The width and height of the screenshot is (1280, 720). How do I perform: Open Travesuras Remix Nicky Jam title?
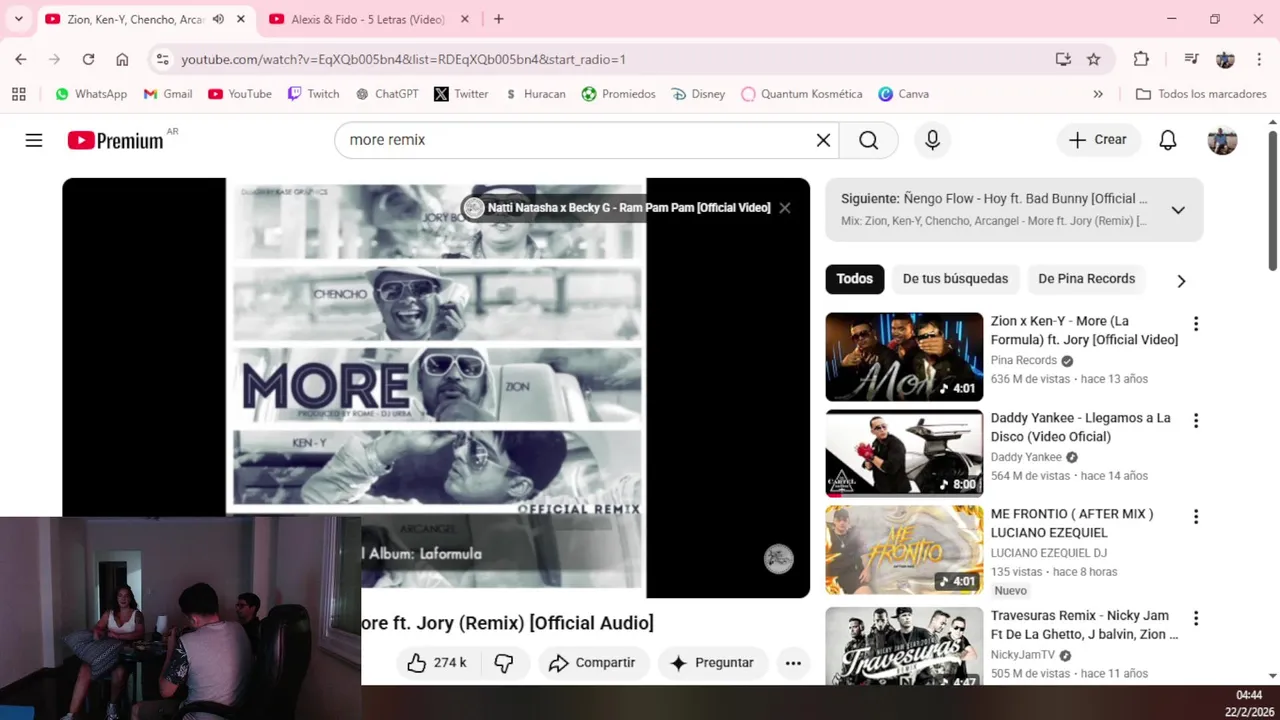[1085, 625]
